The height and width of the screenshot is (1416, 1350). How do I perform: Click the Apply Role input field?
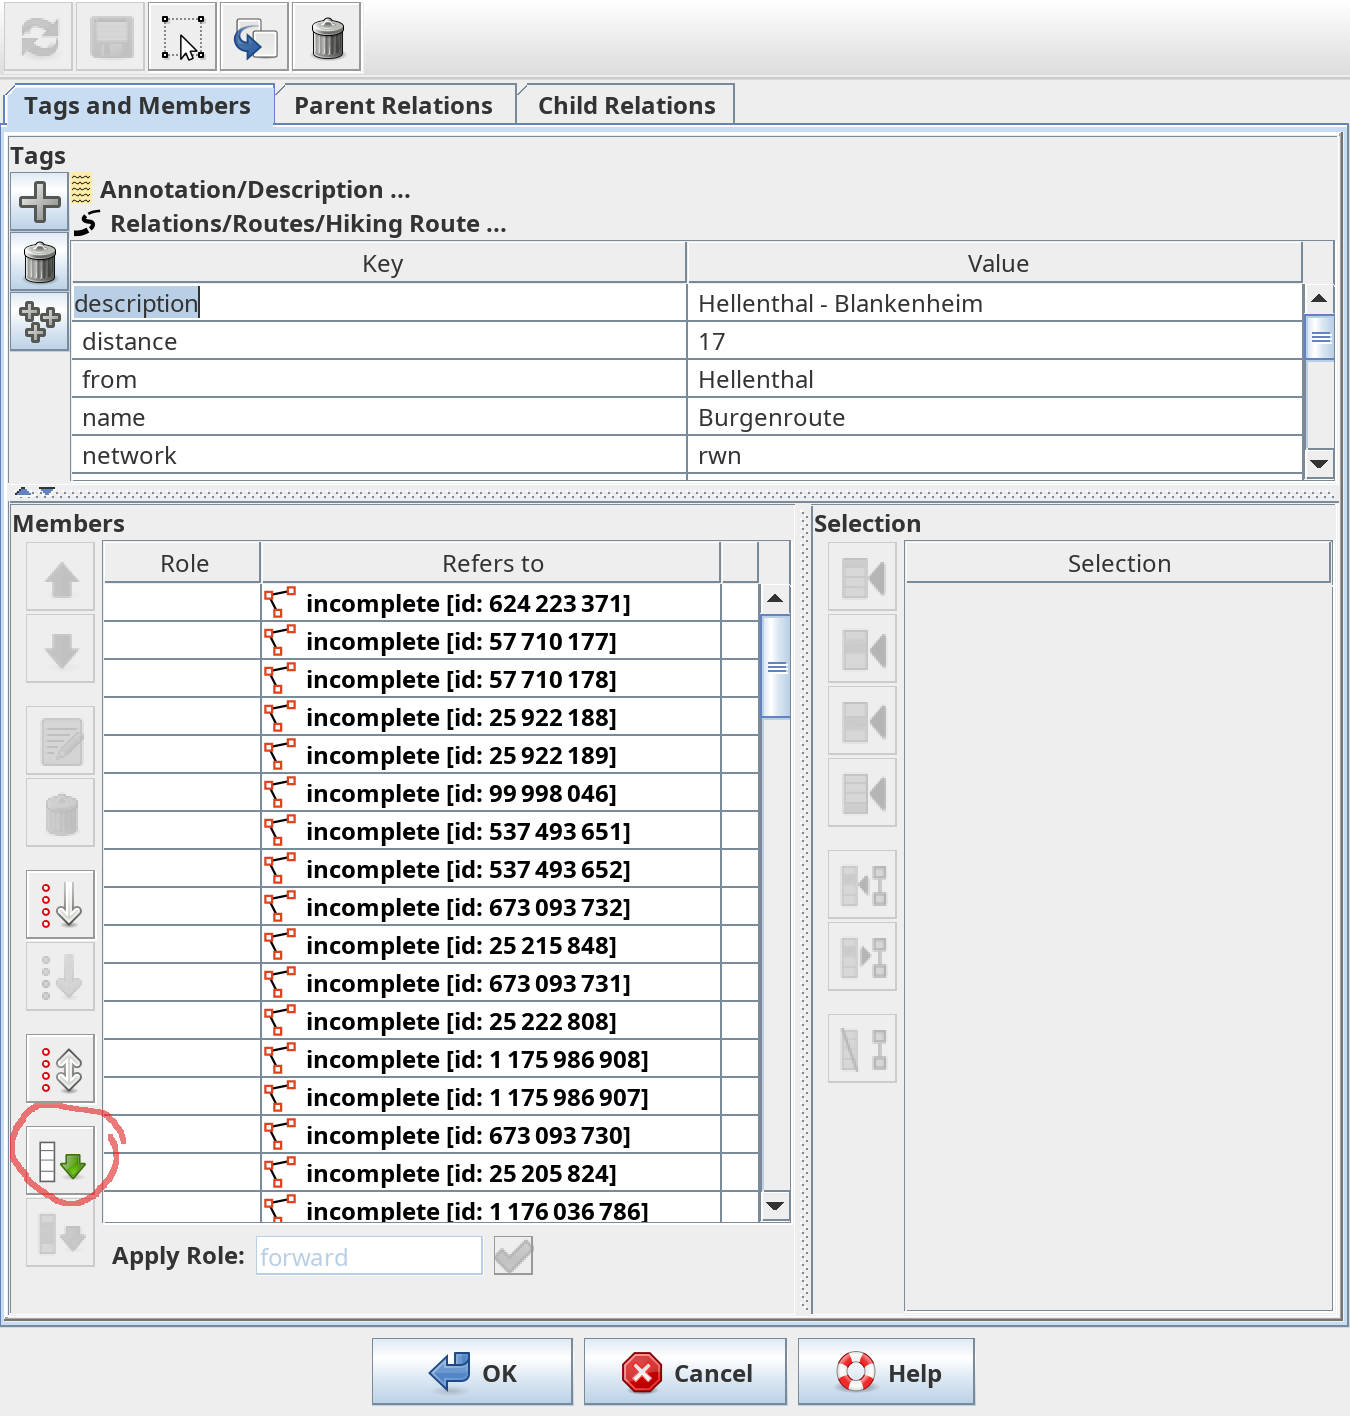click(x=369, y=1256)
